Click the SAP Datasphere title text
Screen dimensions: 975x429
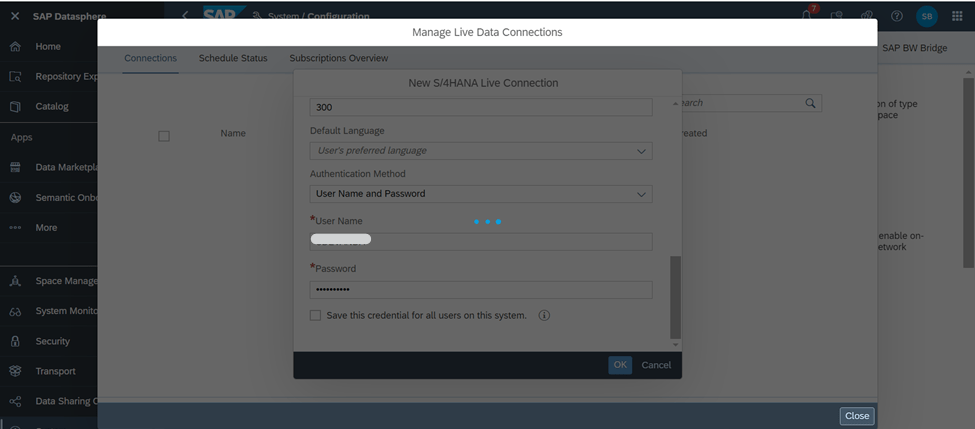click(x=70, y=16)
